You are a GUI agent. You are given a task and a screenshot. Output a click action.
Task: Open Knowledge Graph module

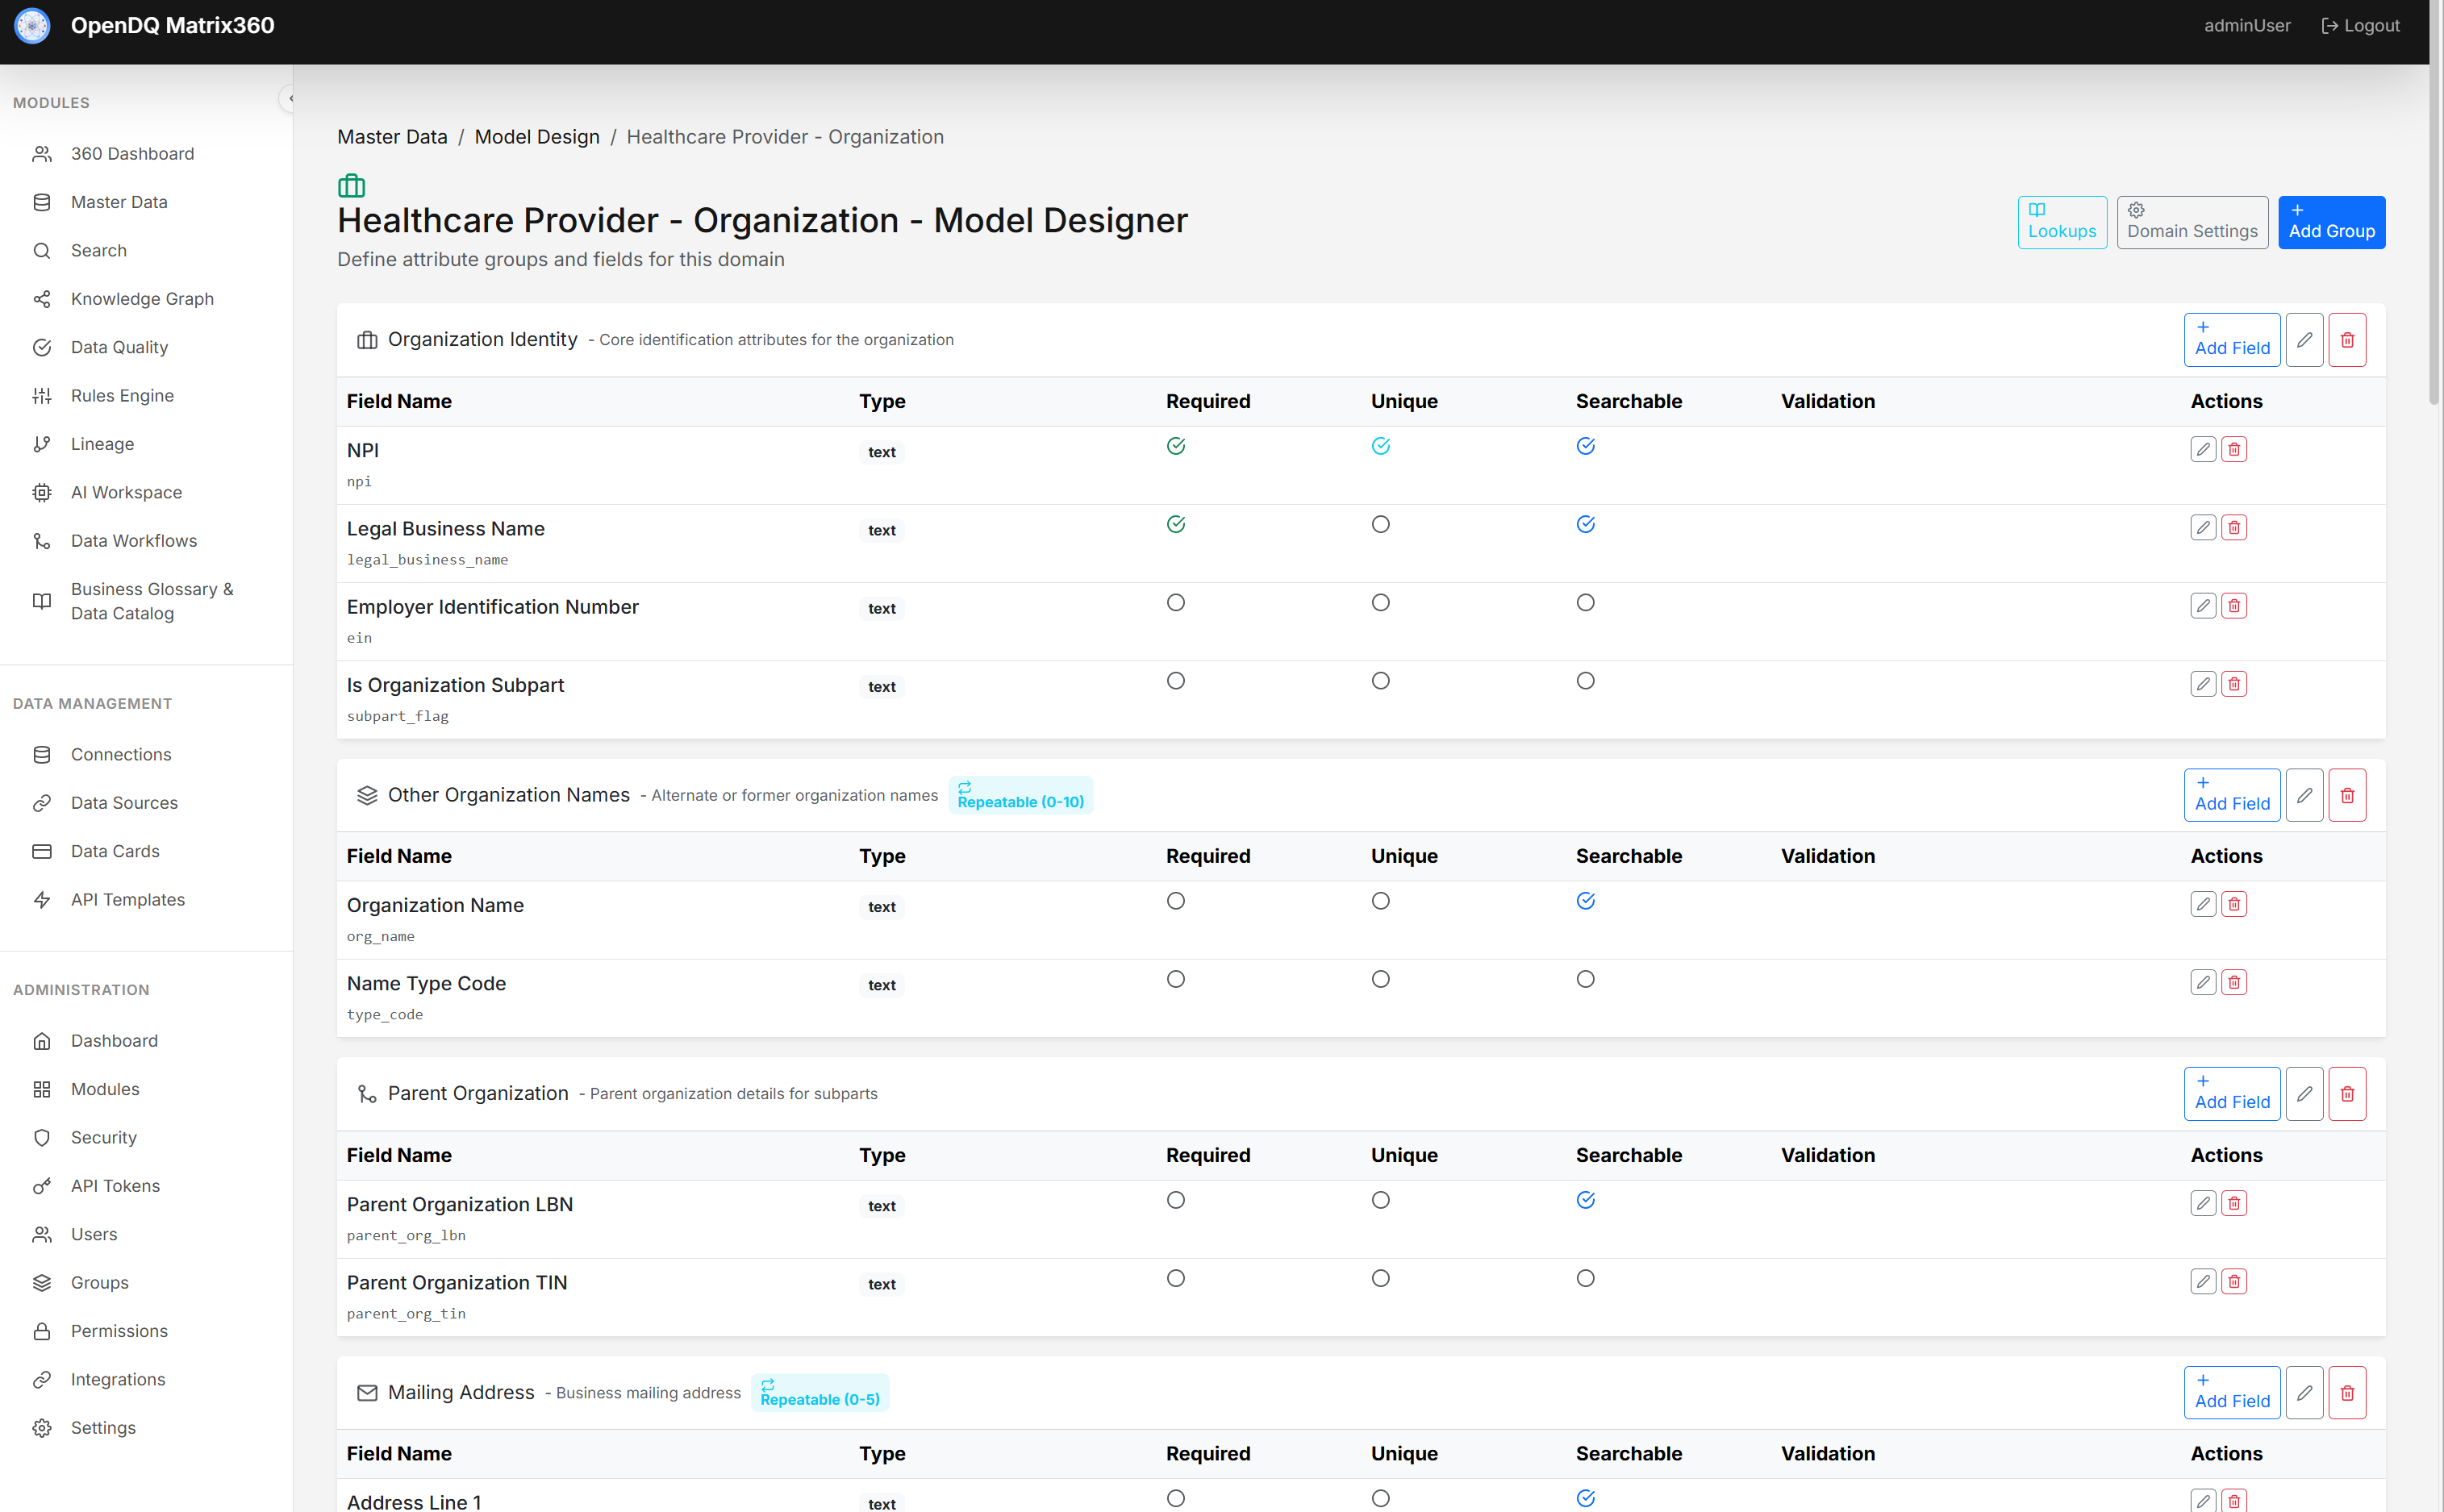[x=142, y=299]
